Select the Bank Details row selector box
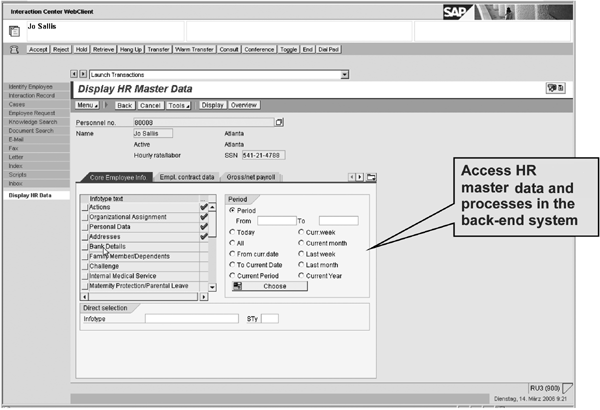 click(85, 247)
